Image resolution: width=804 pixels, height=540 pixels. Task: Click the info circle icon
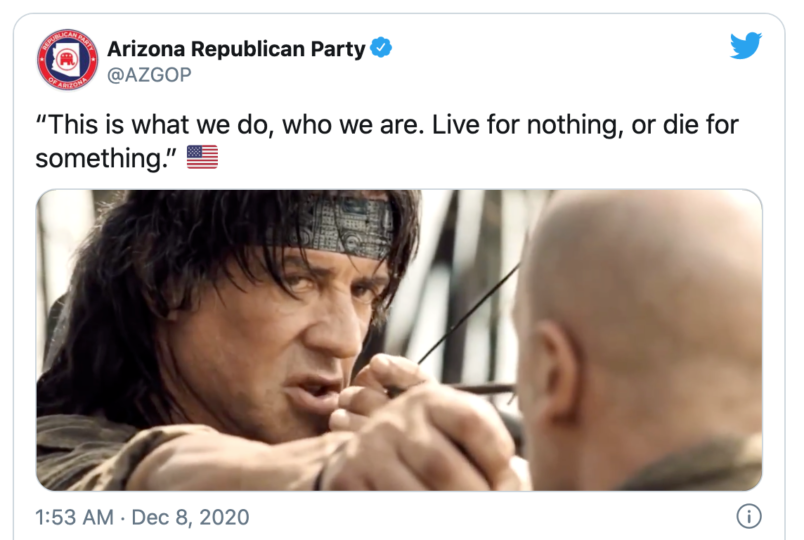(747, 517)
